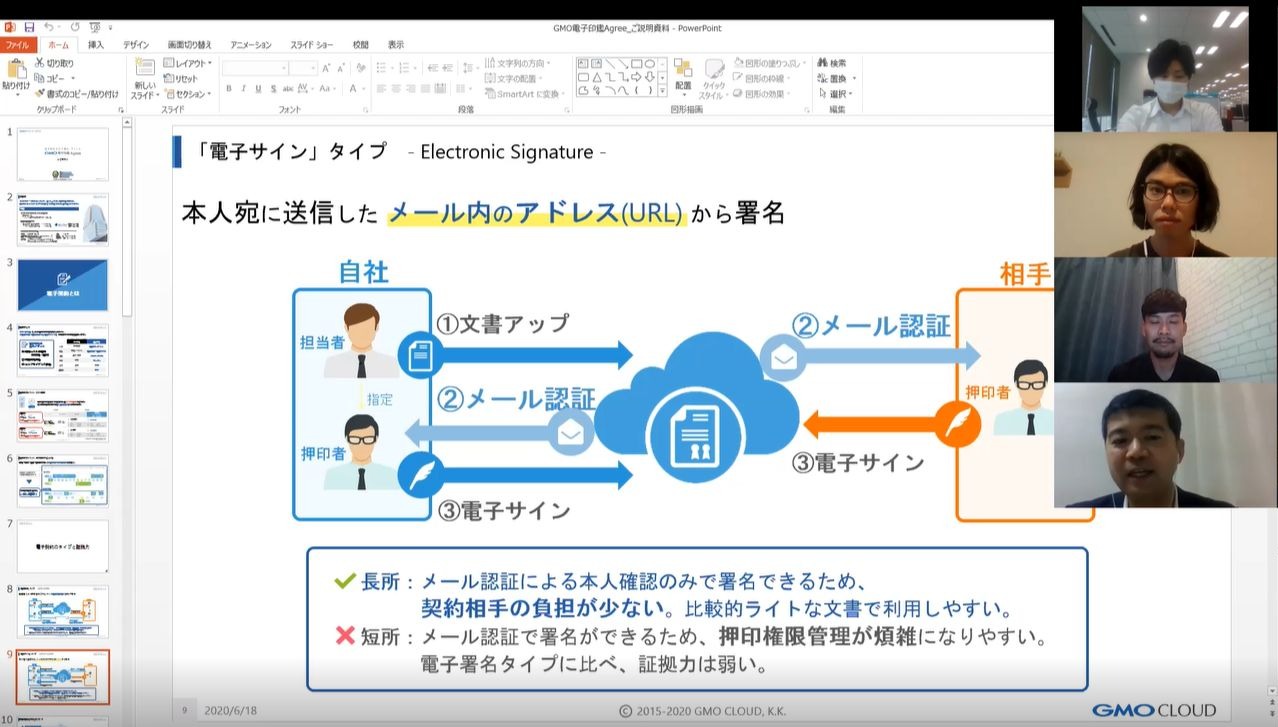Switch to 校閲 (Review) tab

361,45
